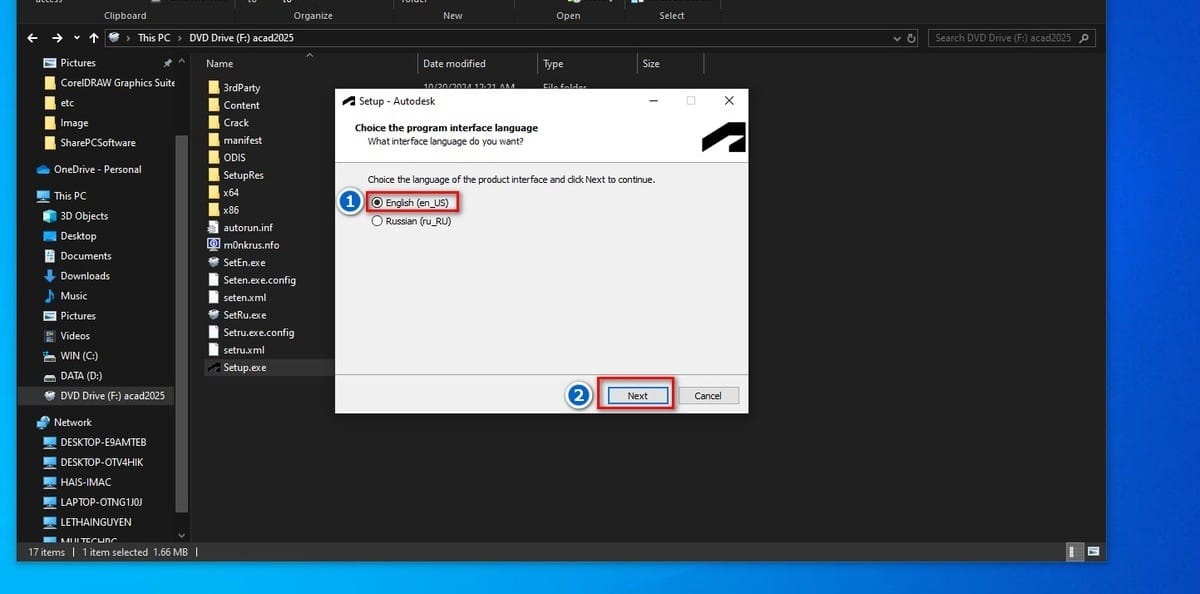1200x594 pixels.
Task: Click the Next button in setup
Action: (x=637, y=396)
